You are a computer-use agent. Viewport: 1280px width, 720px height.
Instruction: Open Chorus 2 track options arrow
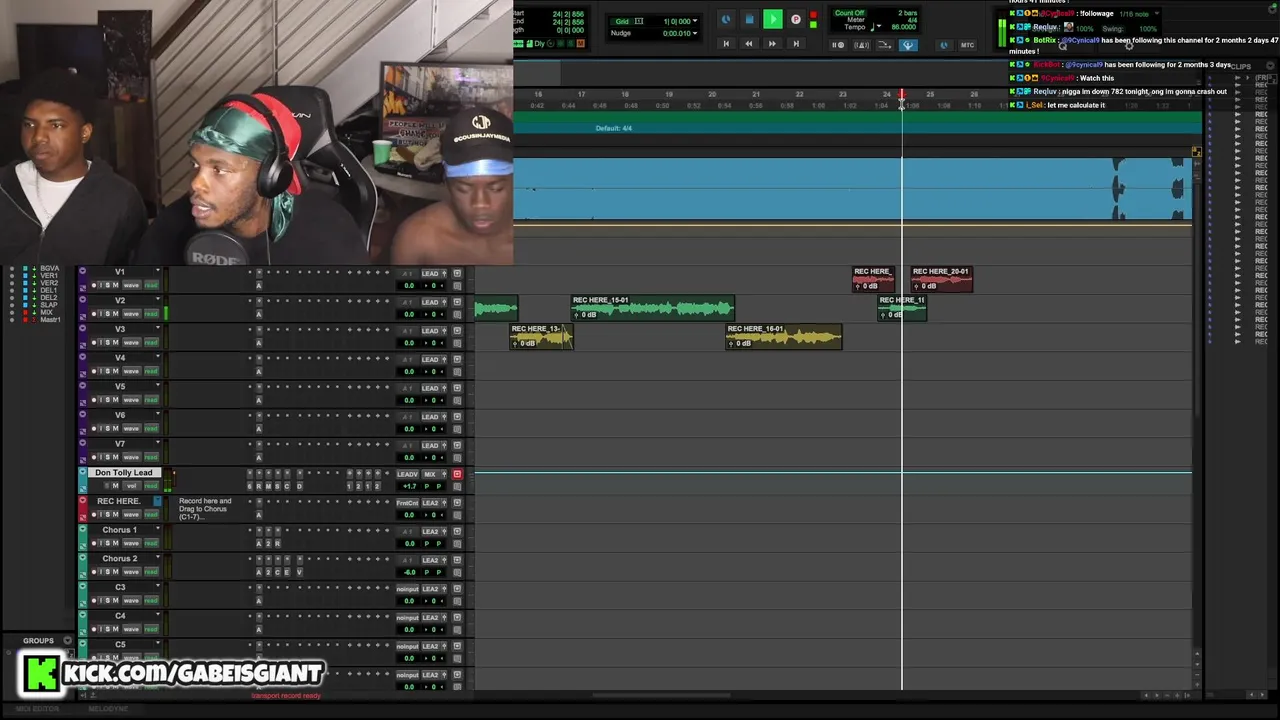coord(157,558)
